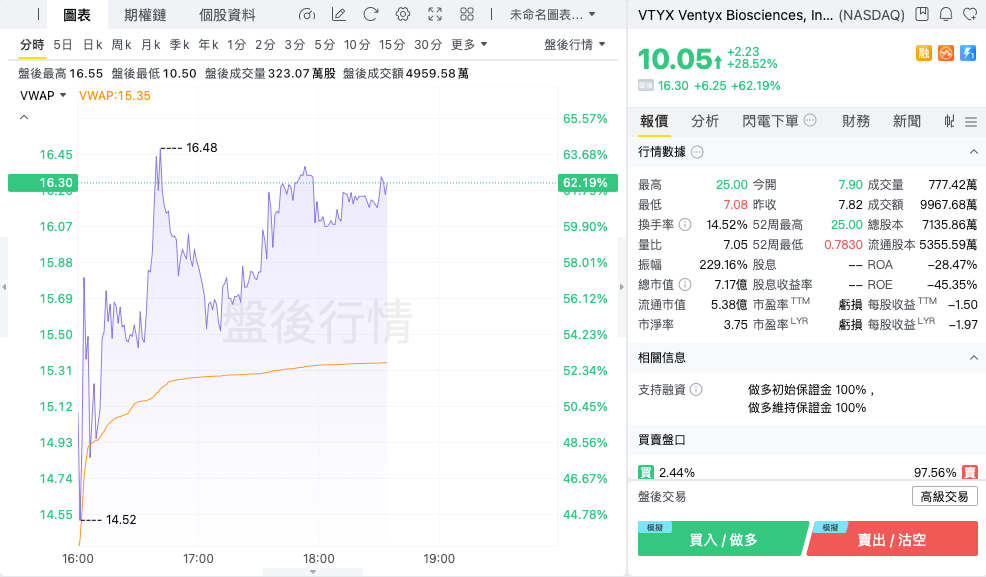This screenshot has width=986, height=577.
Task: Select the 季k timeframe
Action: (x=179, y=45)
